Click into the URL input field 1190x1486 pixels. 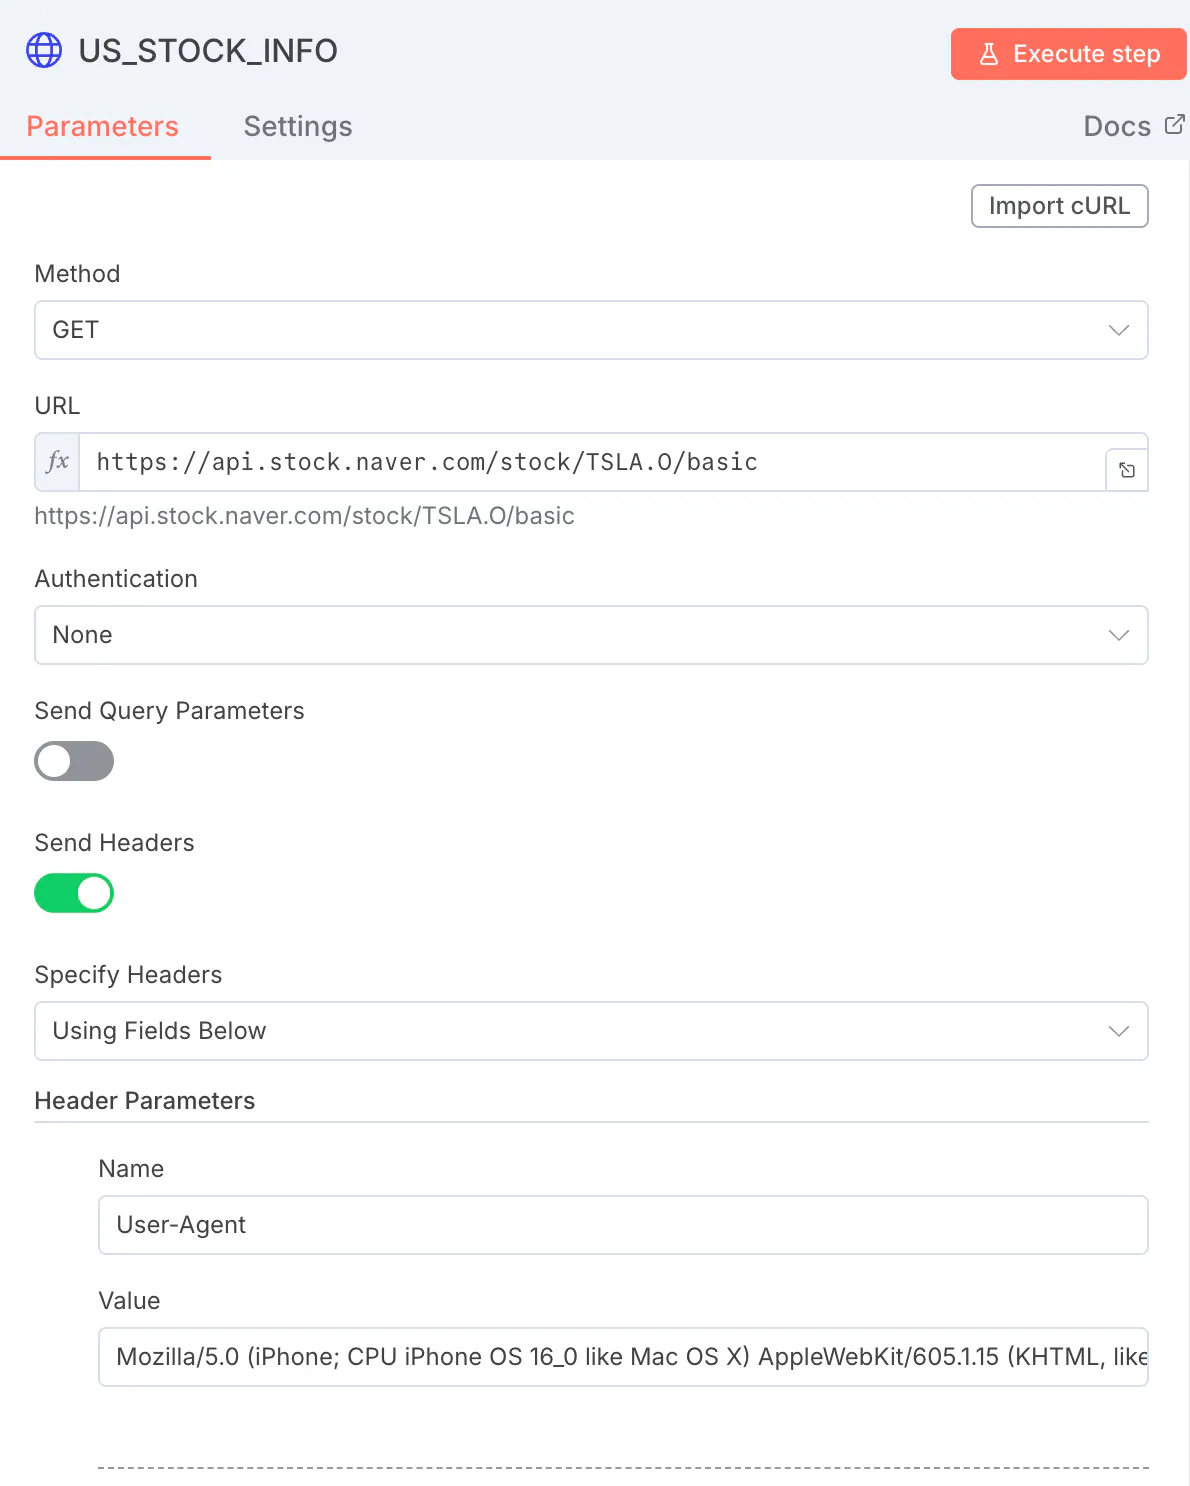(x=590, y=462)
